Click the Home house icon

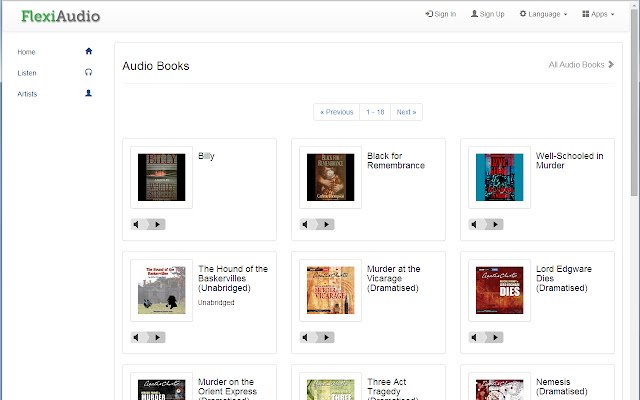[89, 51]
